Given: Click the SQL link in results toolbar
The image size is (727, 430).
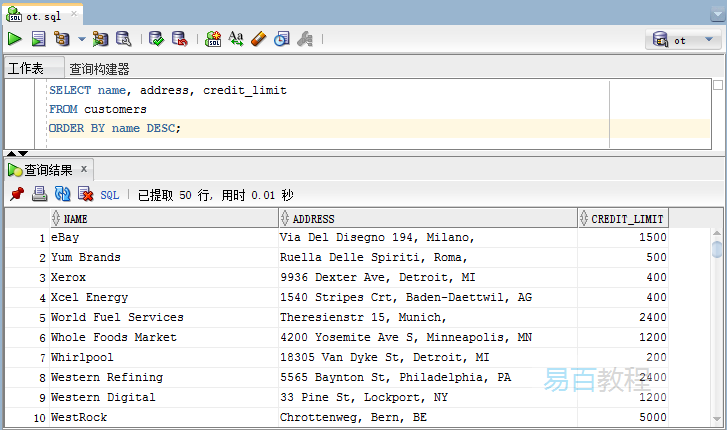Looking at the screenshot, I should tap(109, 195).
